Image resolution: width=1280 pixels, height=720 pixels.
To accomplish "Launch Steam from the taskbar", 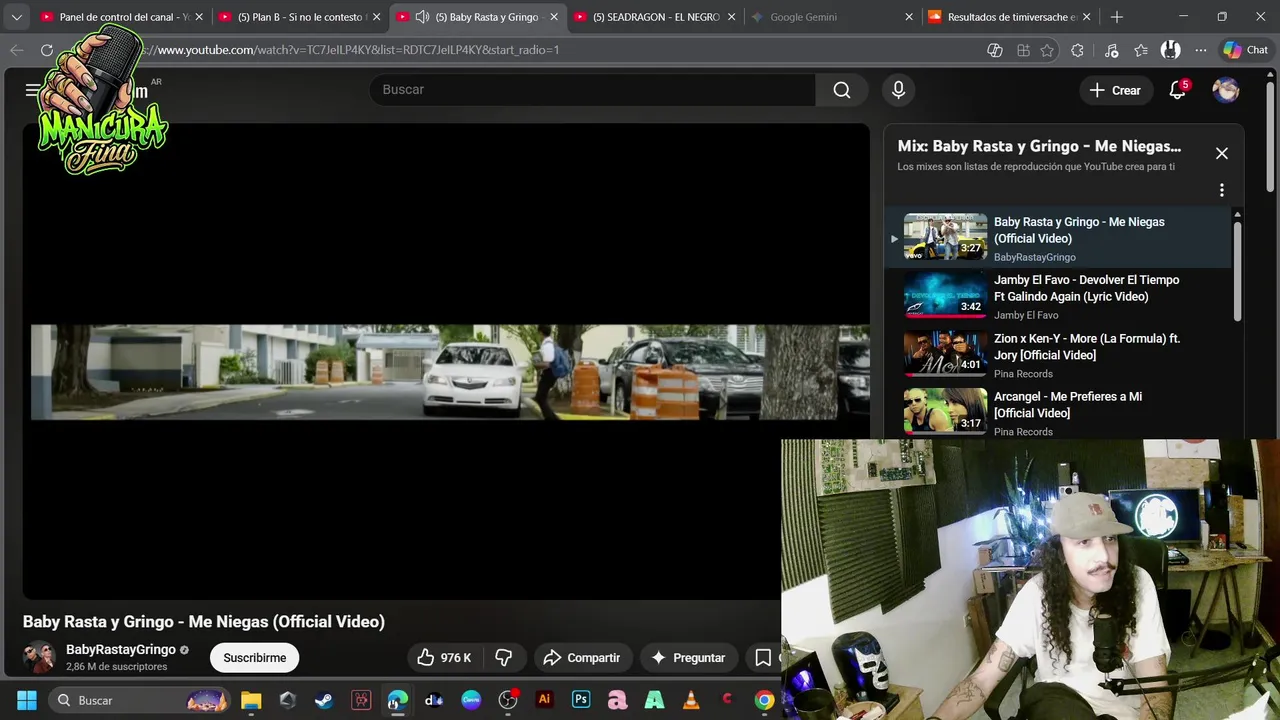I will coord(324,700).
